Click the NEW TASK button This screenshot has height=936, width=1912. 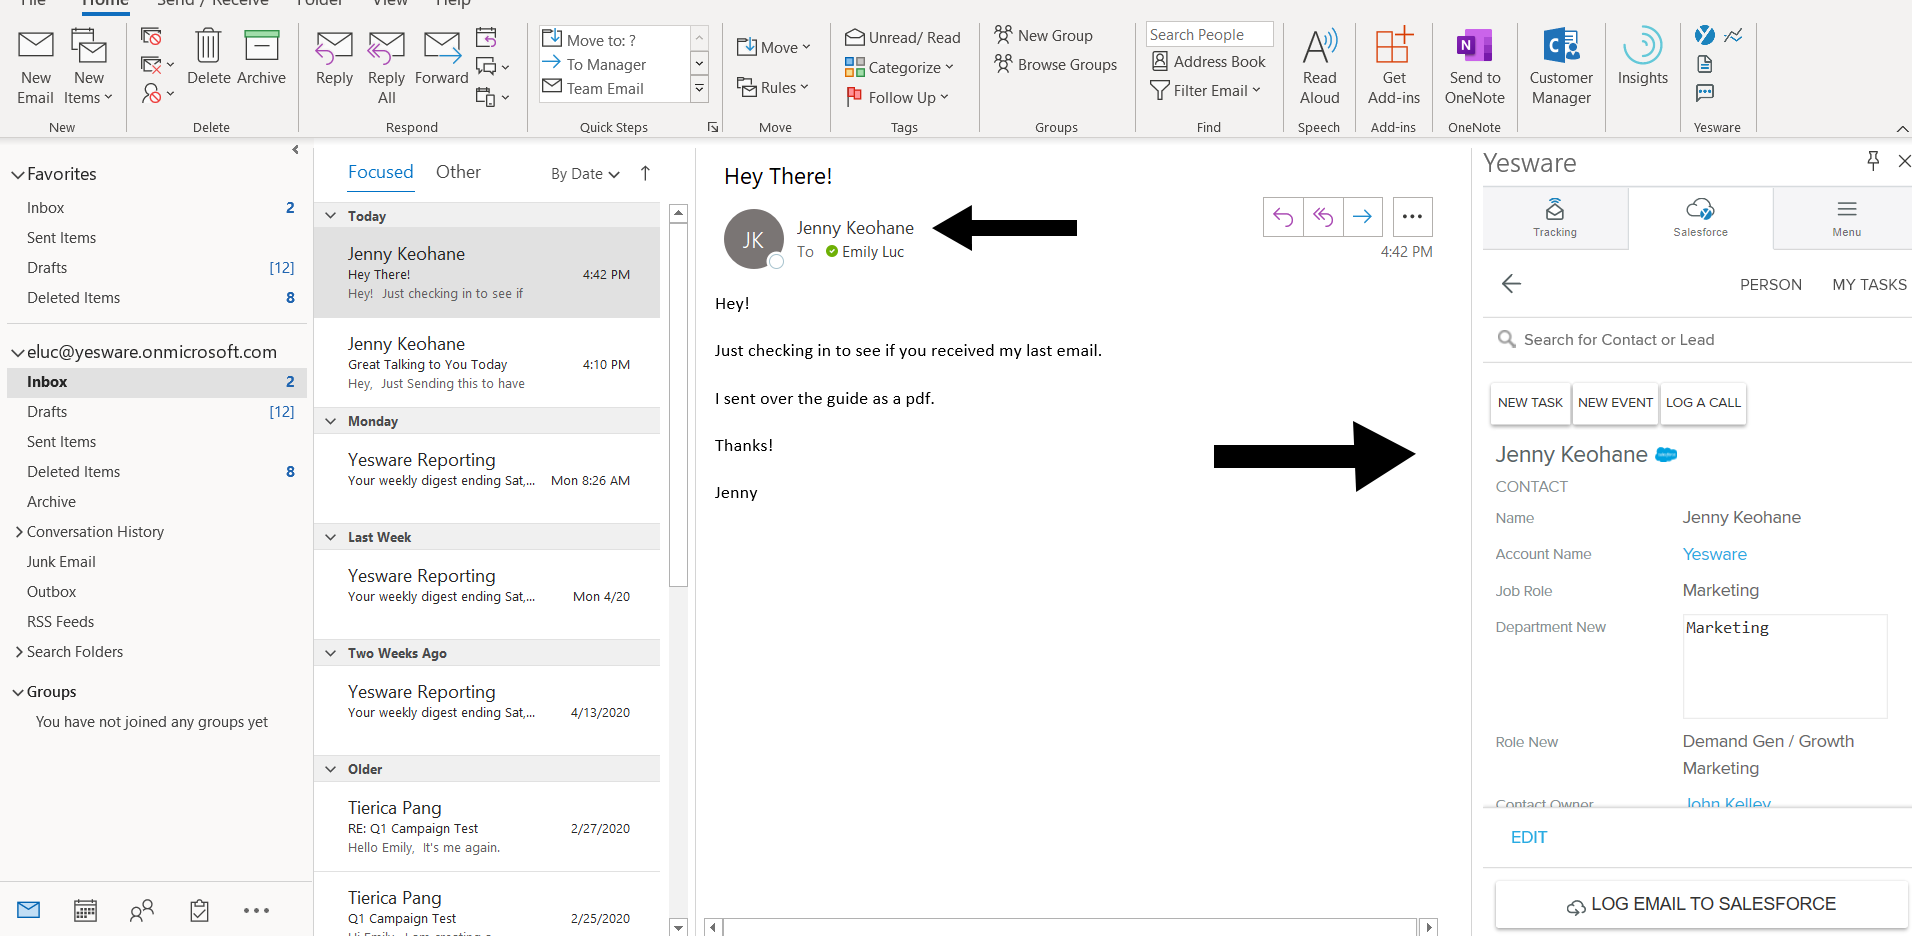pyautogui.click(x=1529, y=402)
